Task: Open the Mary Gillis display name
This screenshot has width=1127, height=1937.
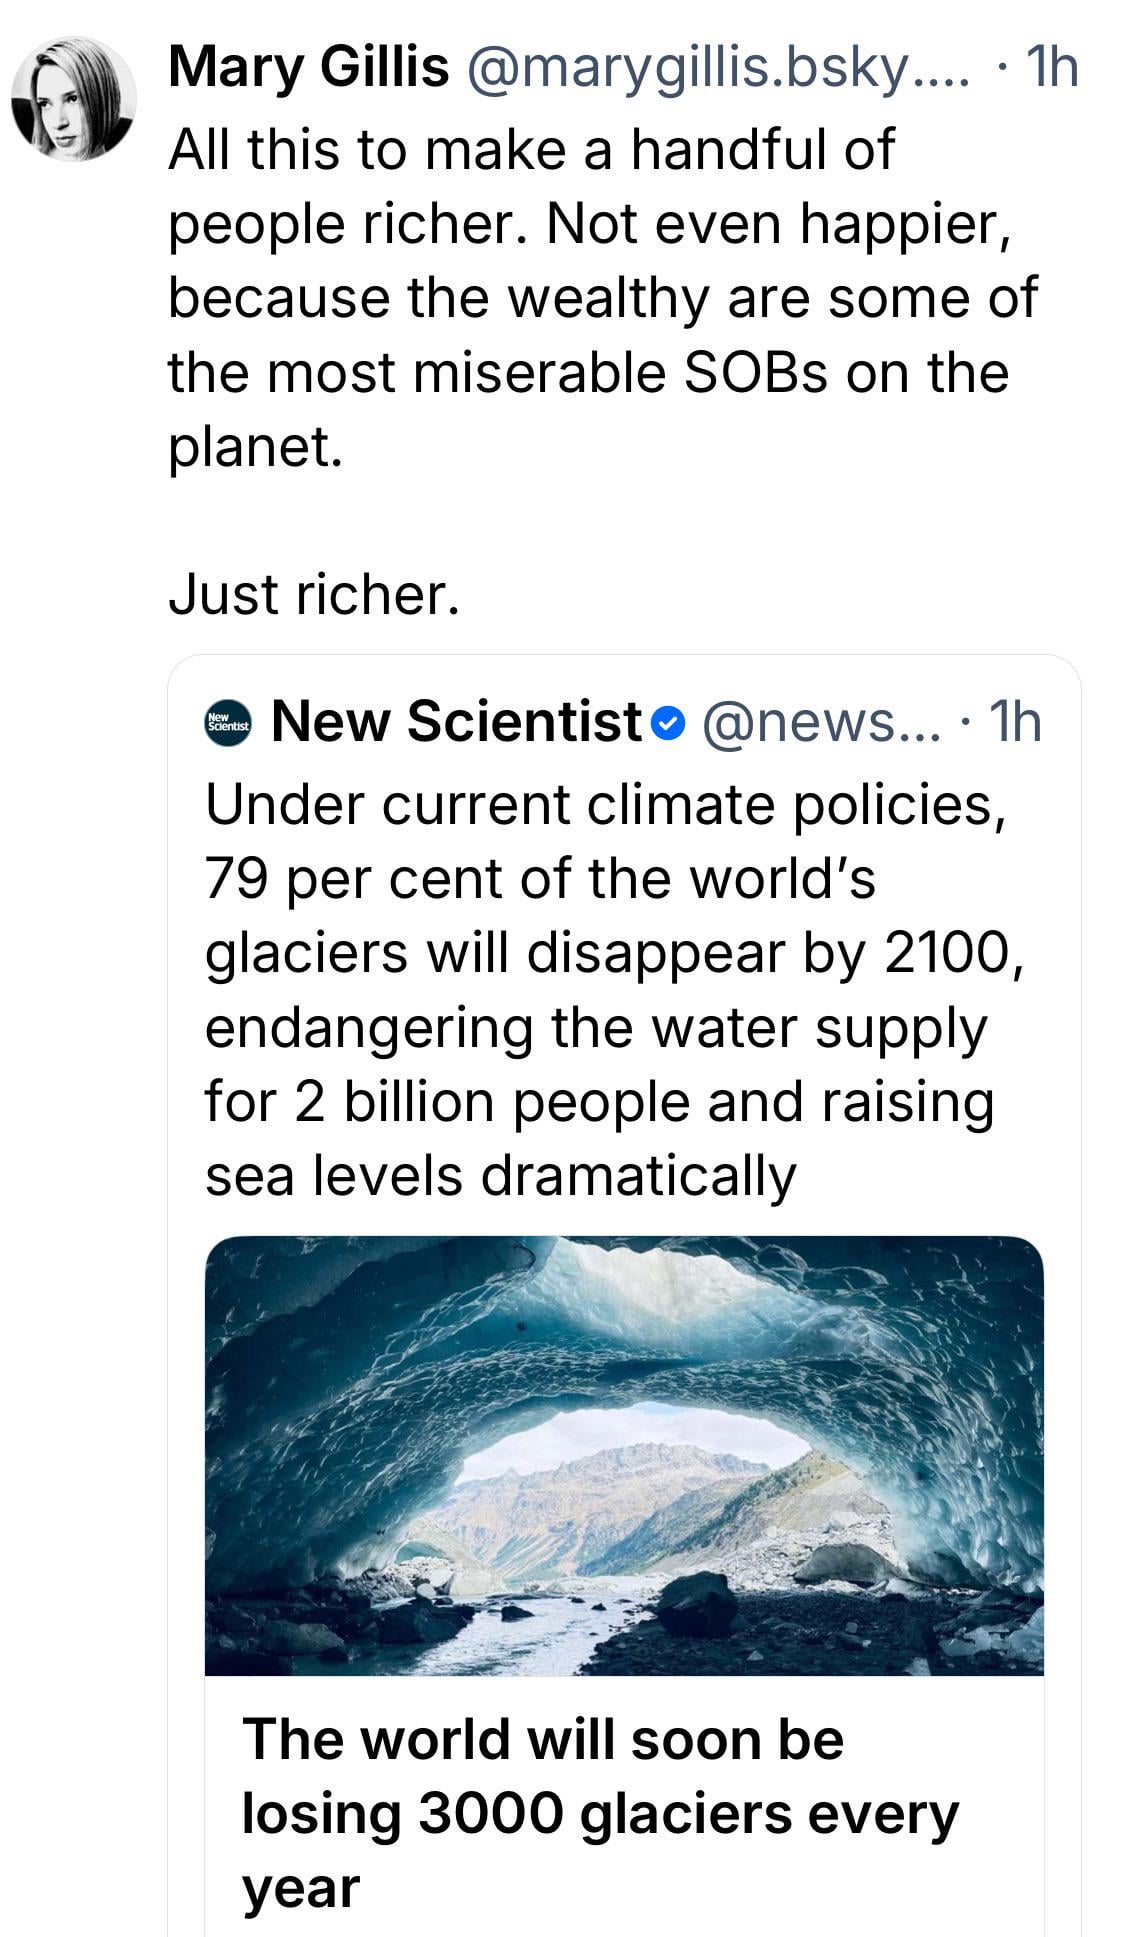Action: 308,69
